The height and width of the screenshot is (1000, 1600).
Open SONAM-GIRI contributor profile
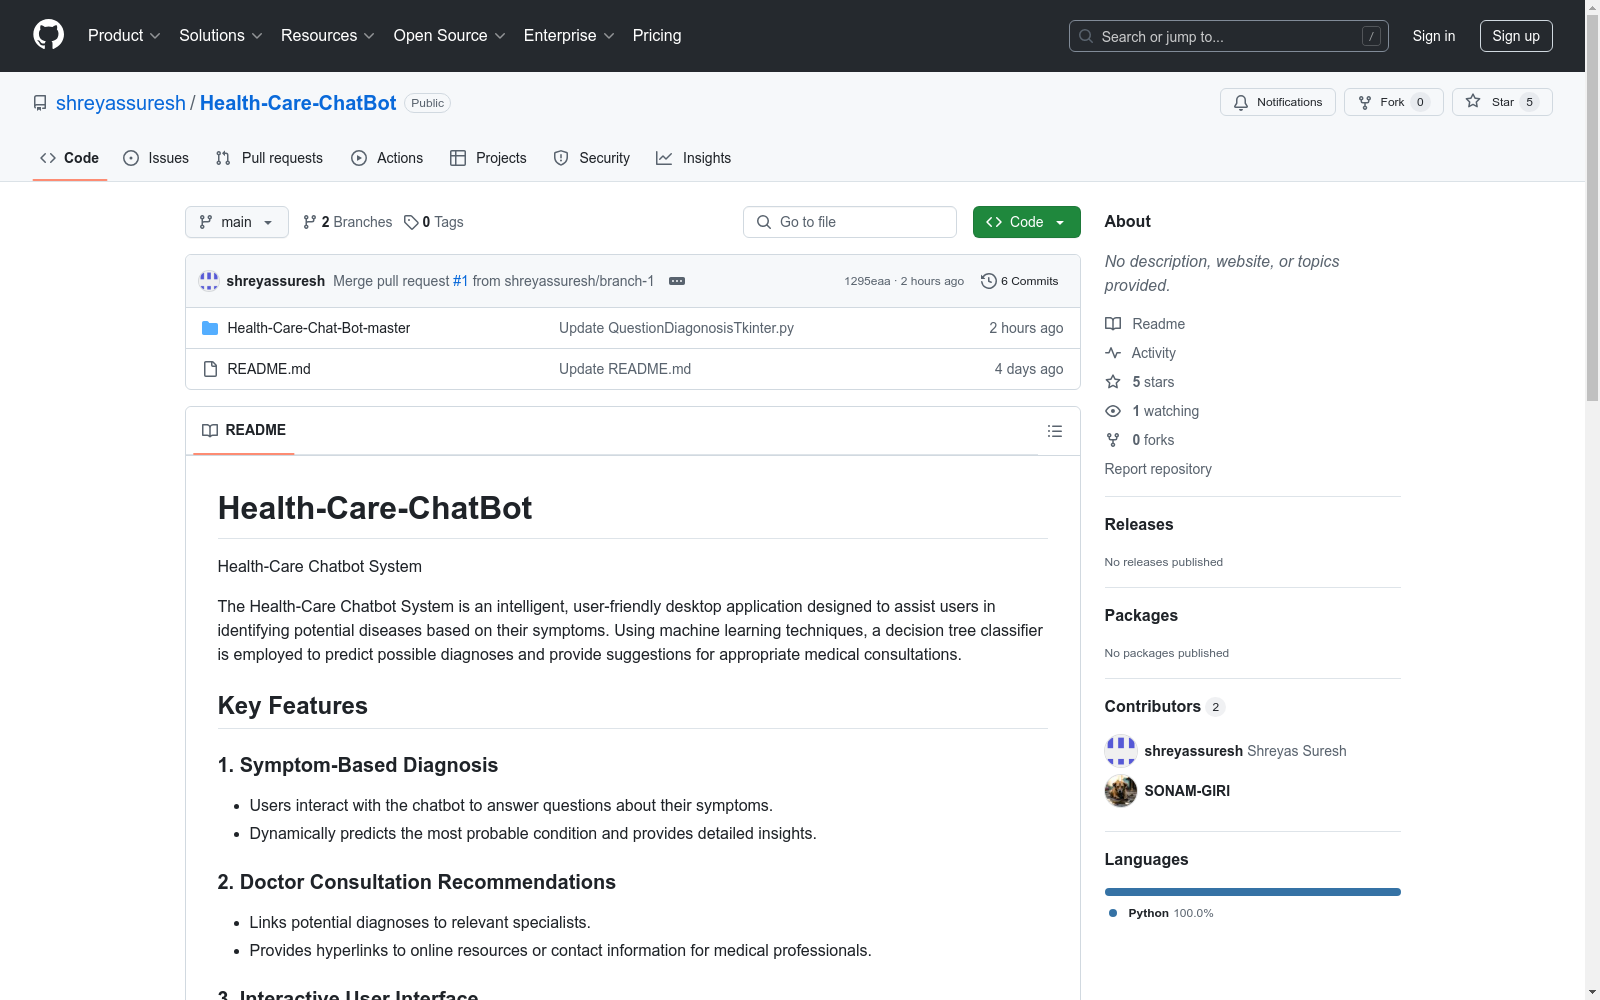[1187, 791]
